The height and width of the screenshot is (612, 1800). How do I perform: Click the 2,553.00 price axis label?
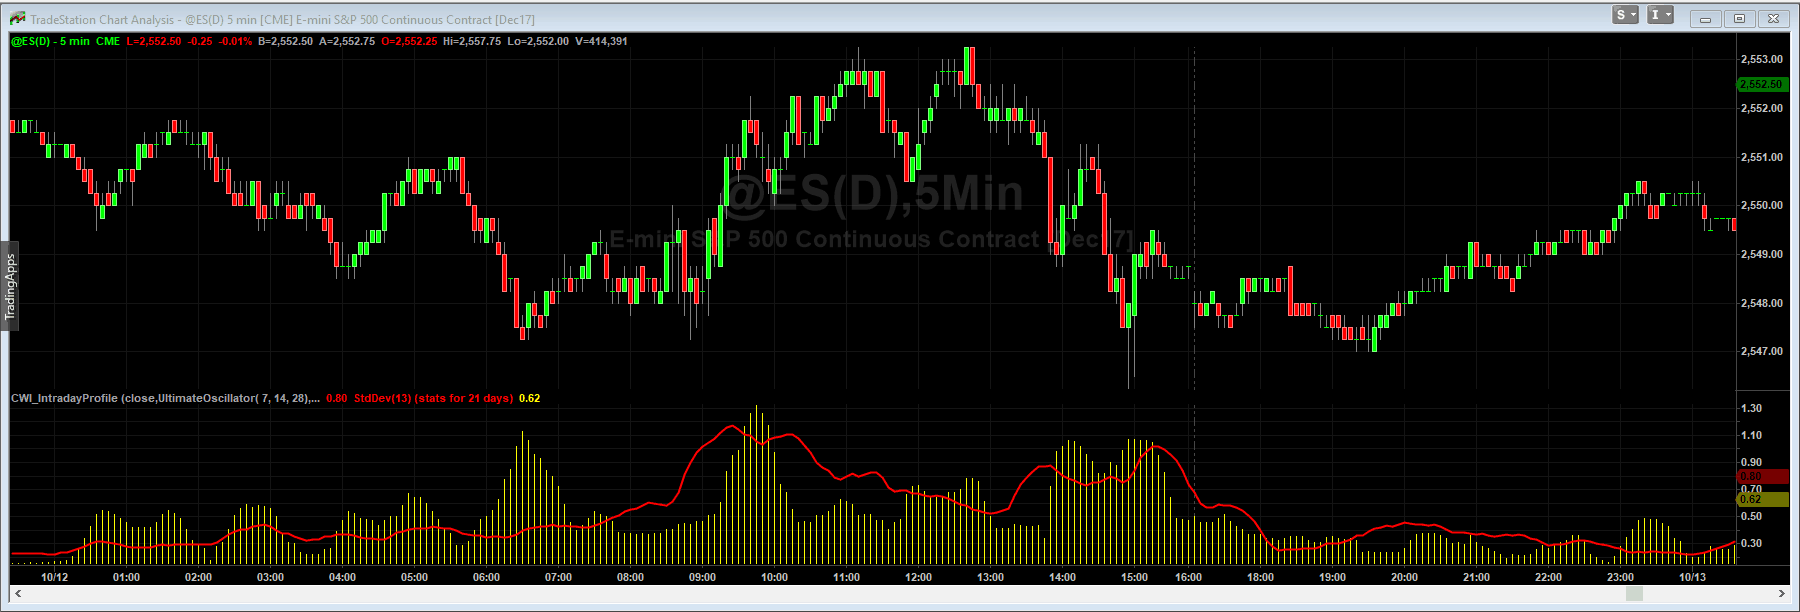pos(1762,59)
